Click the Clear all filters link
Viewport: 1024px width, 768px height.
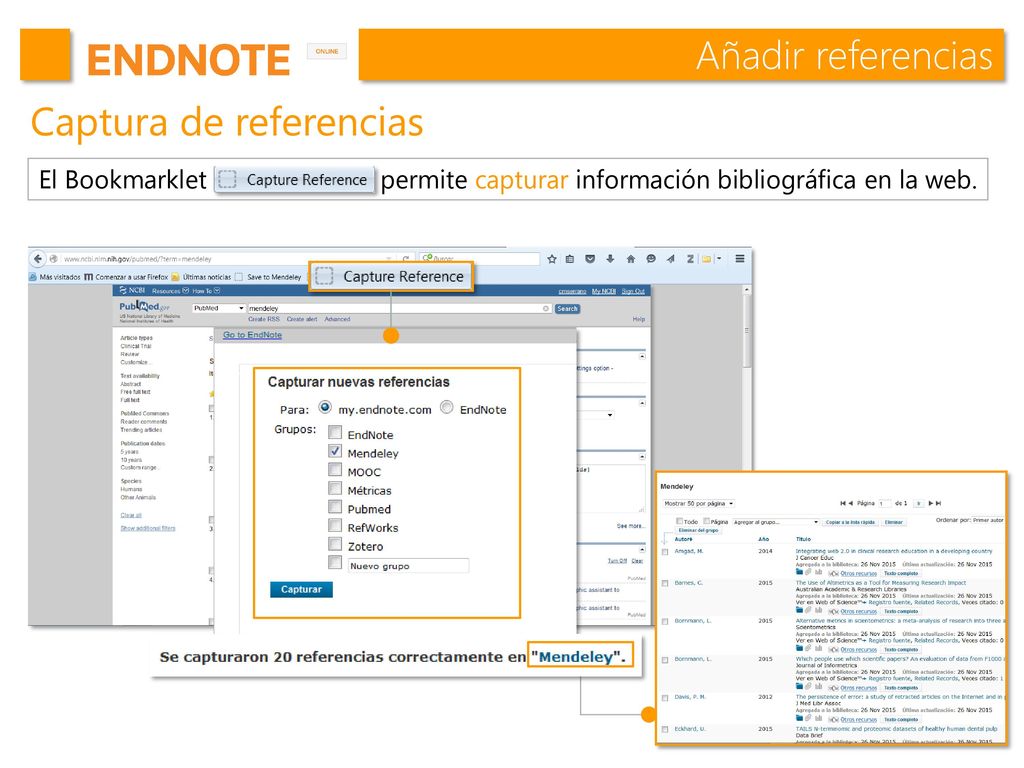point(131,515)
